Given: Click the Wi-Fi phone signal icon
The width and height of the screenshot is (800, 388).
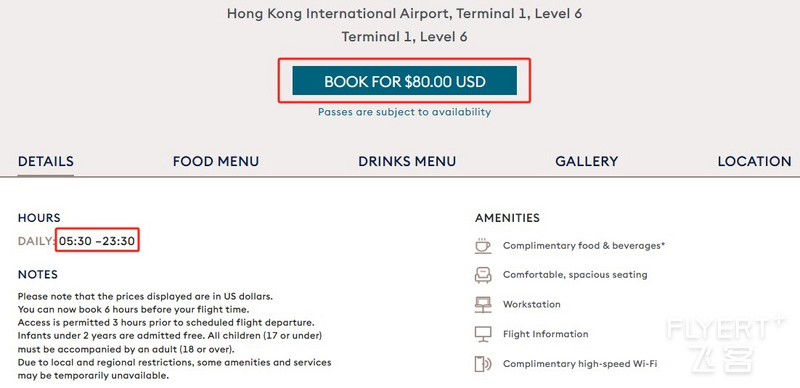Looking at the screenshot, I should coord(483,364).
